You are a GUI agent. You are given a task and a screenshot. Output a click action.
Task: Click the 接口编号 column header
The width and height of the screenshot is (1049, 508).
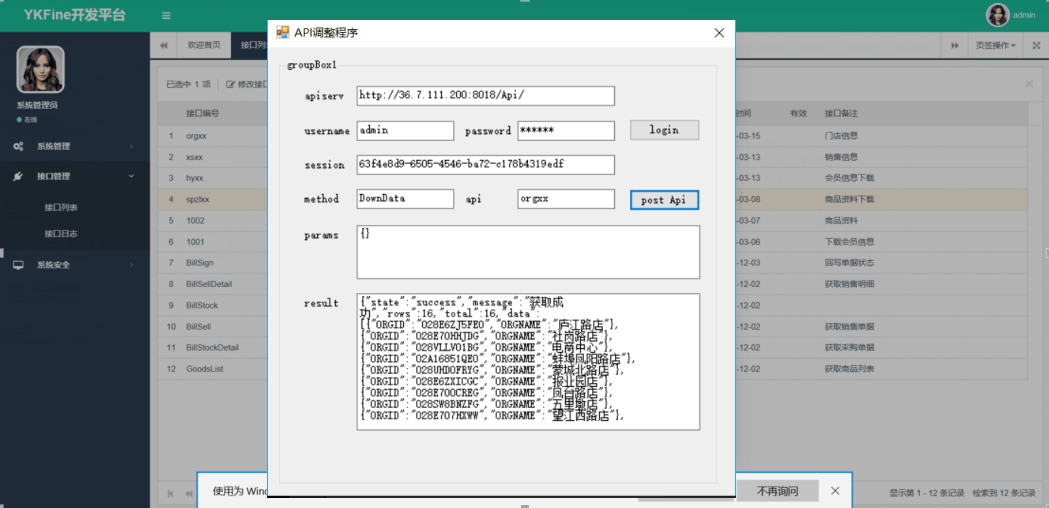tap(203, 114)
